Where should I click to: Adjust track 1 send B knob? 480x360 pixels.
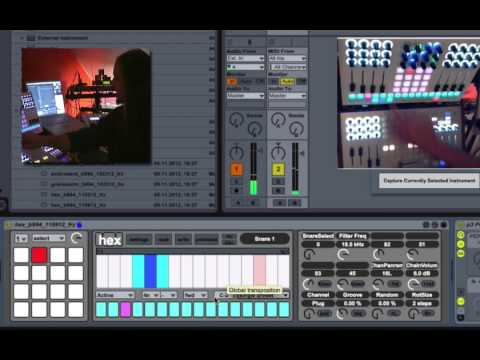tap(255, 129)
